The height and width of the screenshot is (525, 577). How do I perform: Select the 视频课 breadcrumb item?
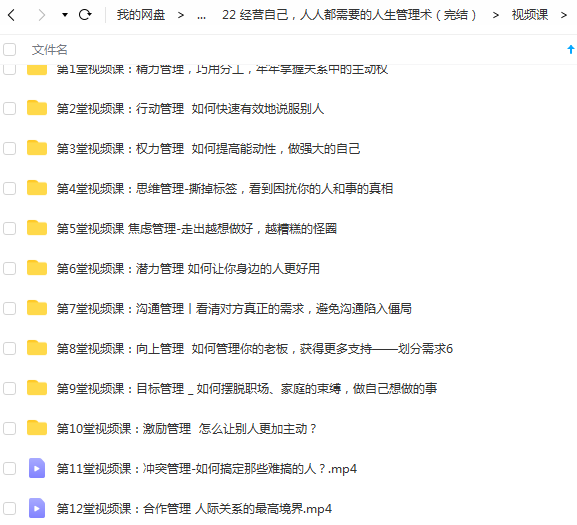point(530,15)
